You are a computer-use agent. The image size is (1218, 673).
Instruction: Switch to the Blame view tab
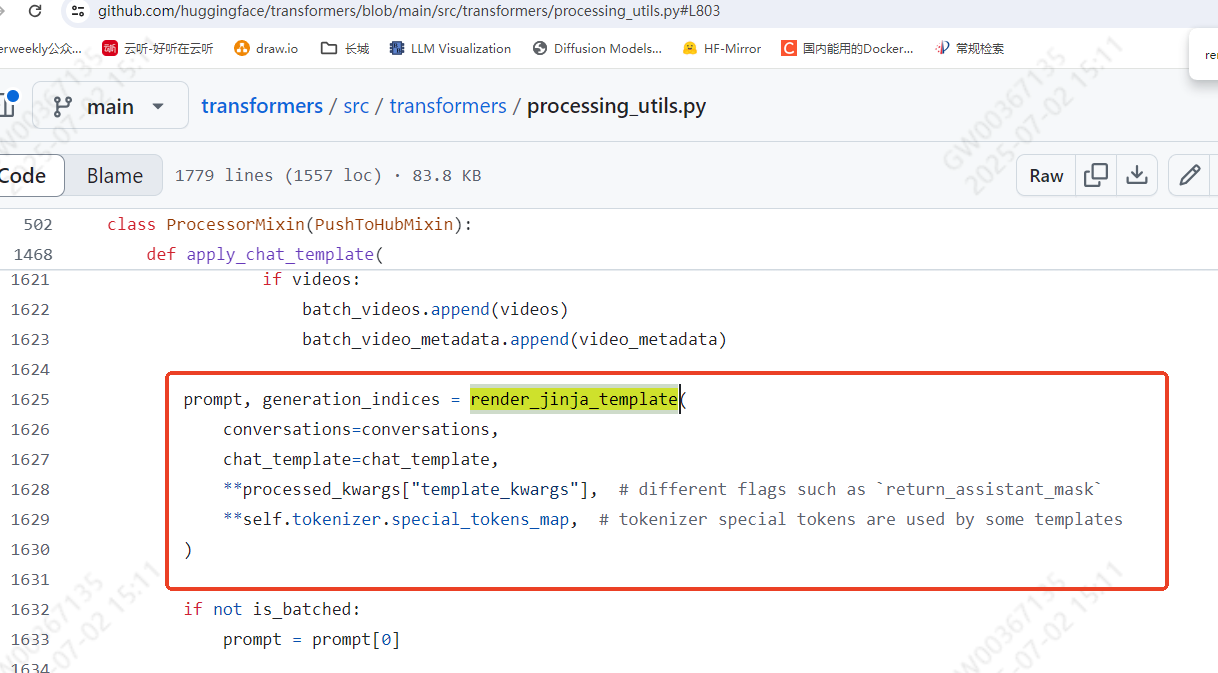pos(114,175)
